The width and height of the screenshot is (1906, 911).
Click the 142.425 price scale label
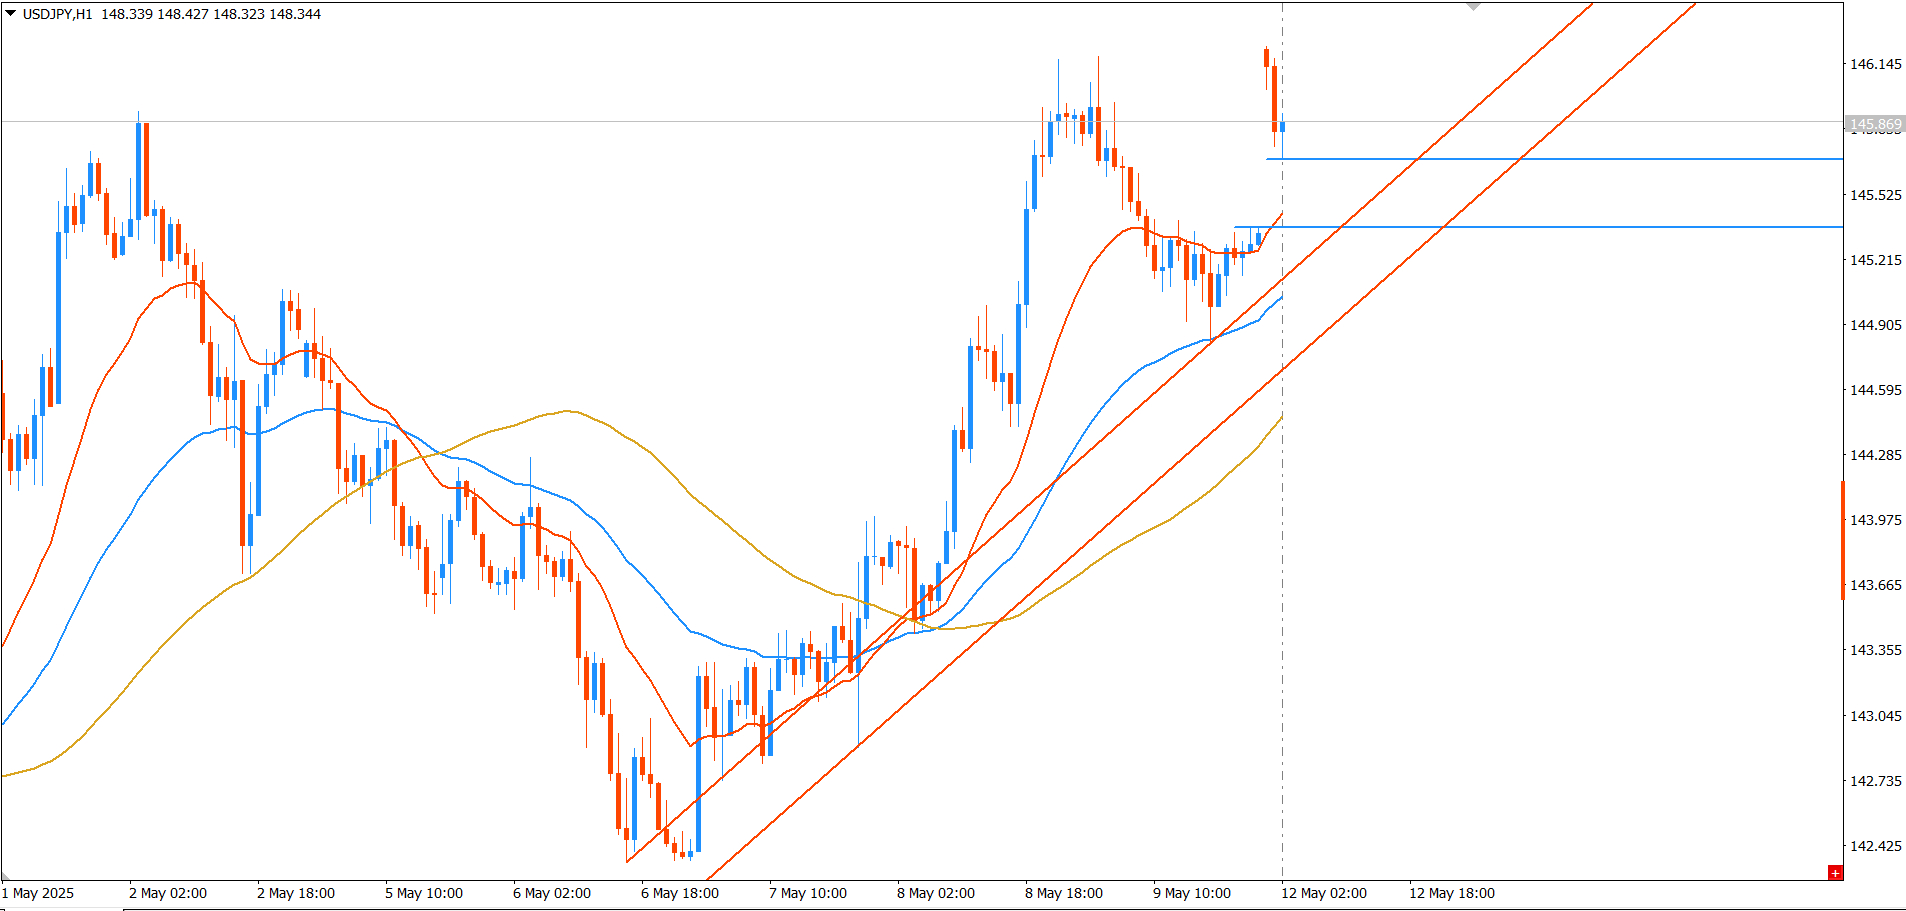[1876, 846]
